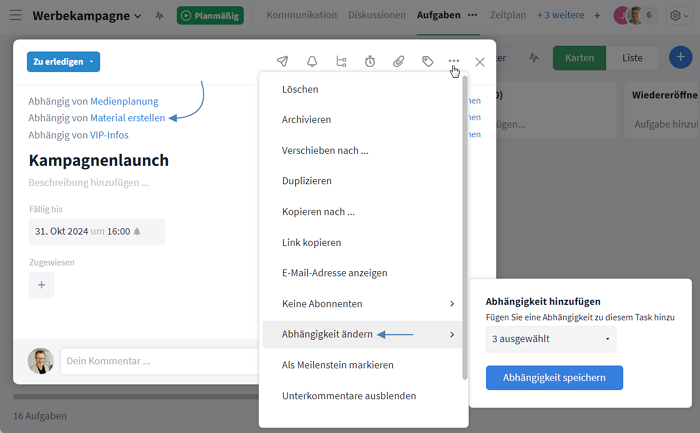Expand the 'Keine Abonnenten' submenu

point(361,303)
